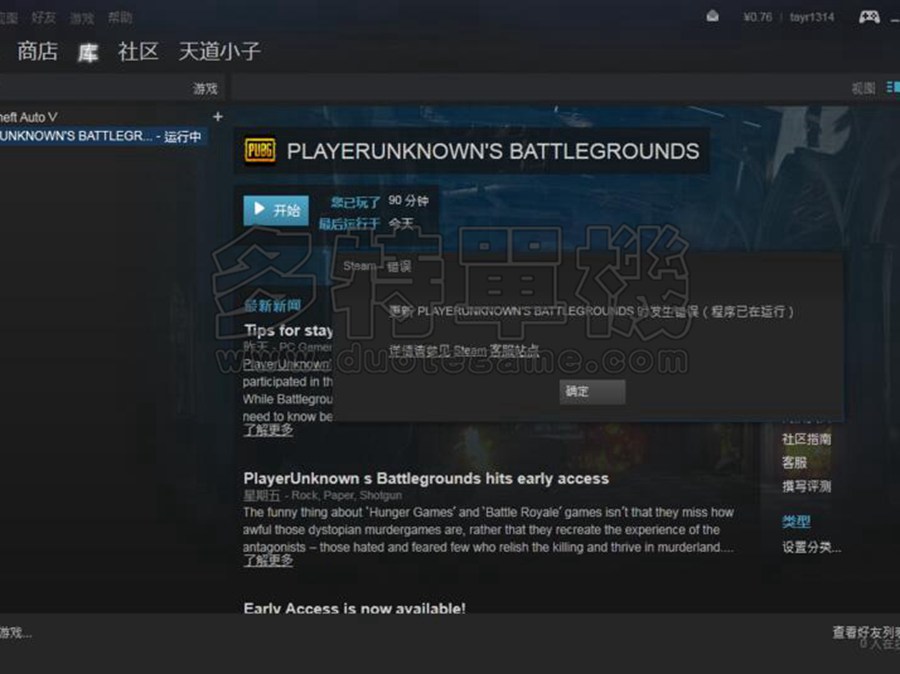Open the tayr1314 account dropdown
This screenshot has height=674, width=900.
pyautogui.click(x=812, y=17)
